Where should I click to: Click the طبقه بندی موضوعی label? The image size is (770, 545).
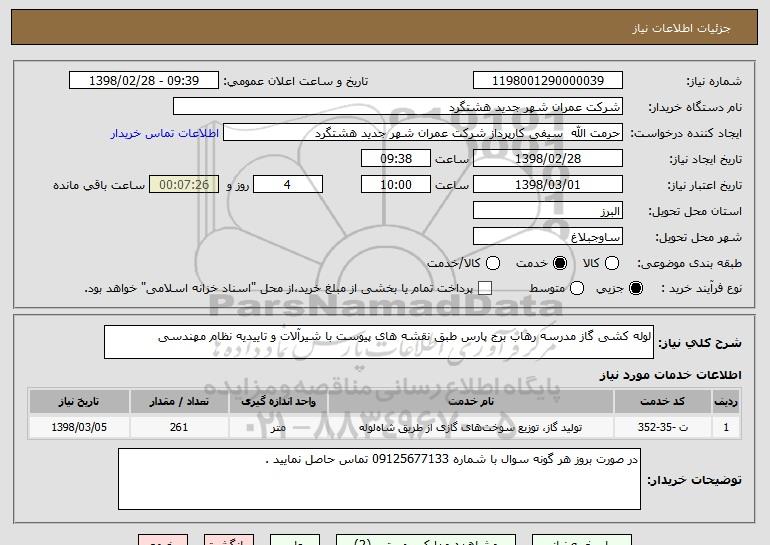click(x=689, y=264)
